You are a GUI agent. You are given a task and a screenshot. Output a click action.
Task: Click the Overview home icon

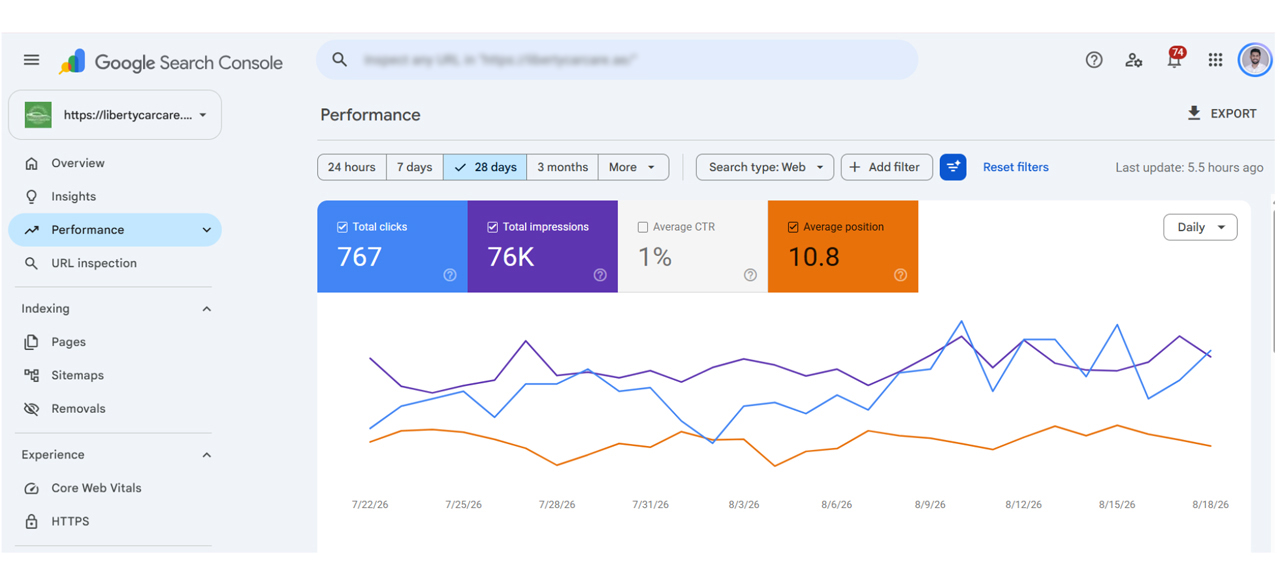tap(32, 163)
